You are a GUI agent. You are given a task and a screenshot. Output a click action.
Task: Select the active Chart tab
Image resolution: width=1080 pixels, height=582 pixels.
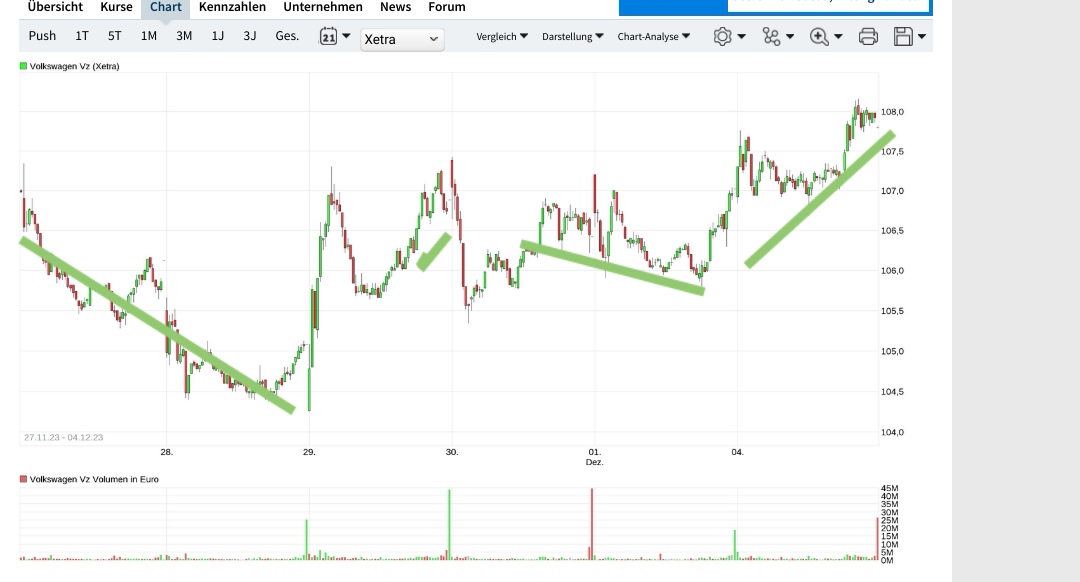(166, 7)
